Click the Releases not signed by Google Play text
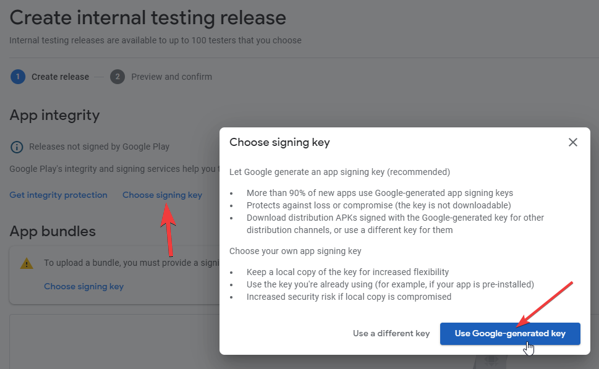600x370 pixels. coord(99,147)
